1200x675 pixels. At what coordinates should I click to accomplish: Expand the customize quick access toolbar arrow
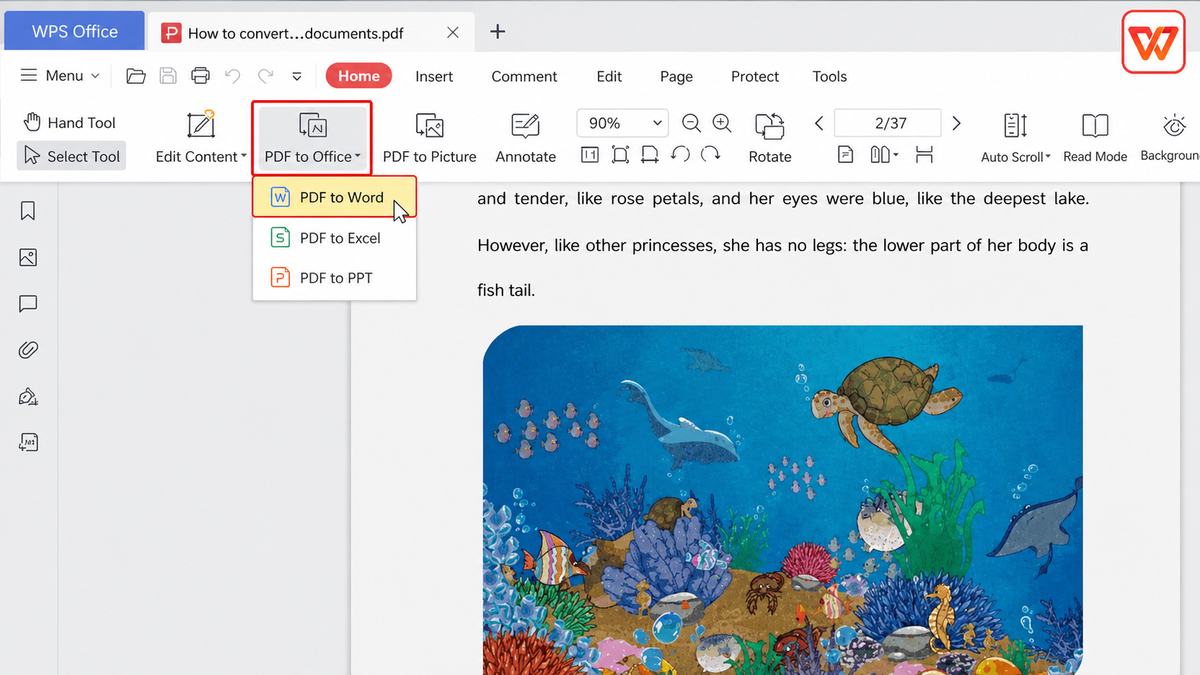297,76
